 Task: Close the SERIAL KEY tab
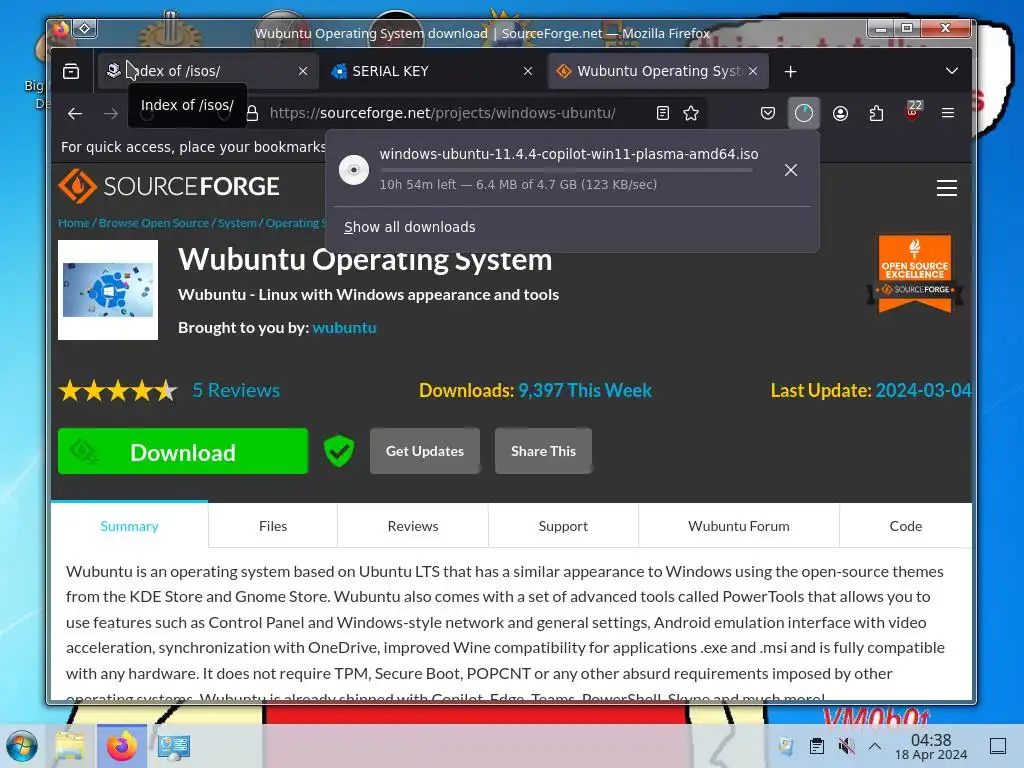pos(528,71)
